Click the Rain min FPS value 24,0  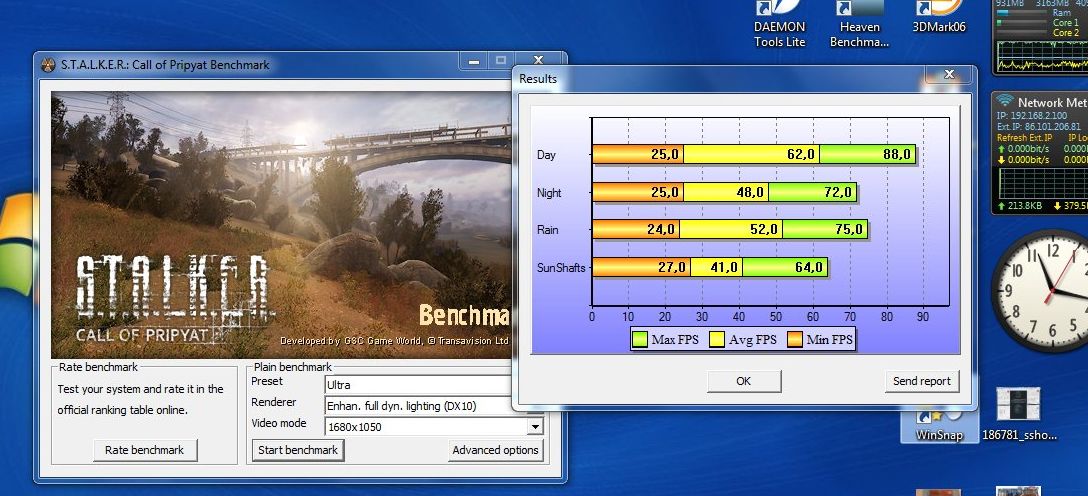(661, 229)
